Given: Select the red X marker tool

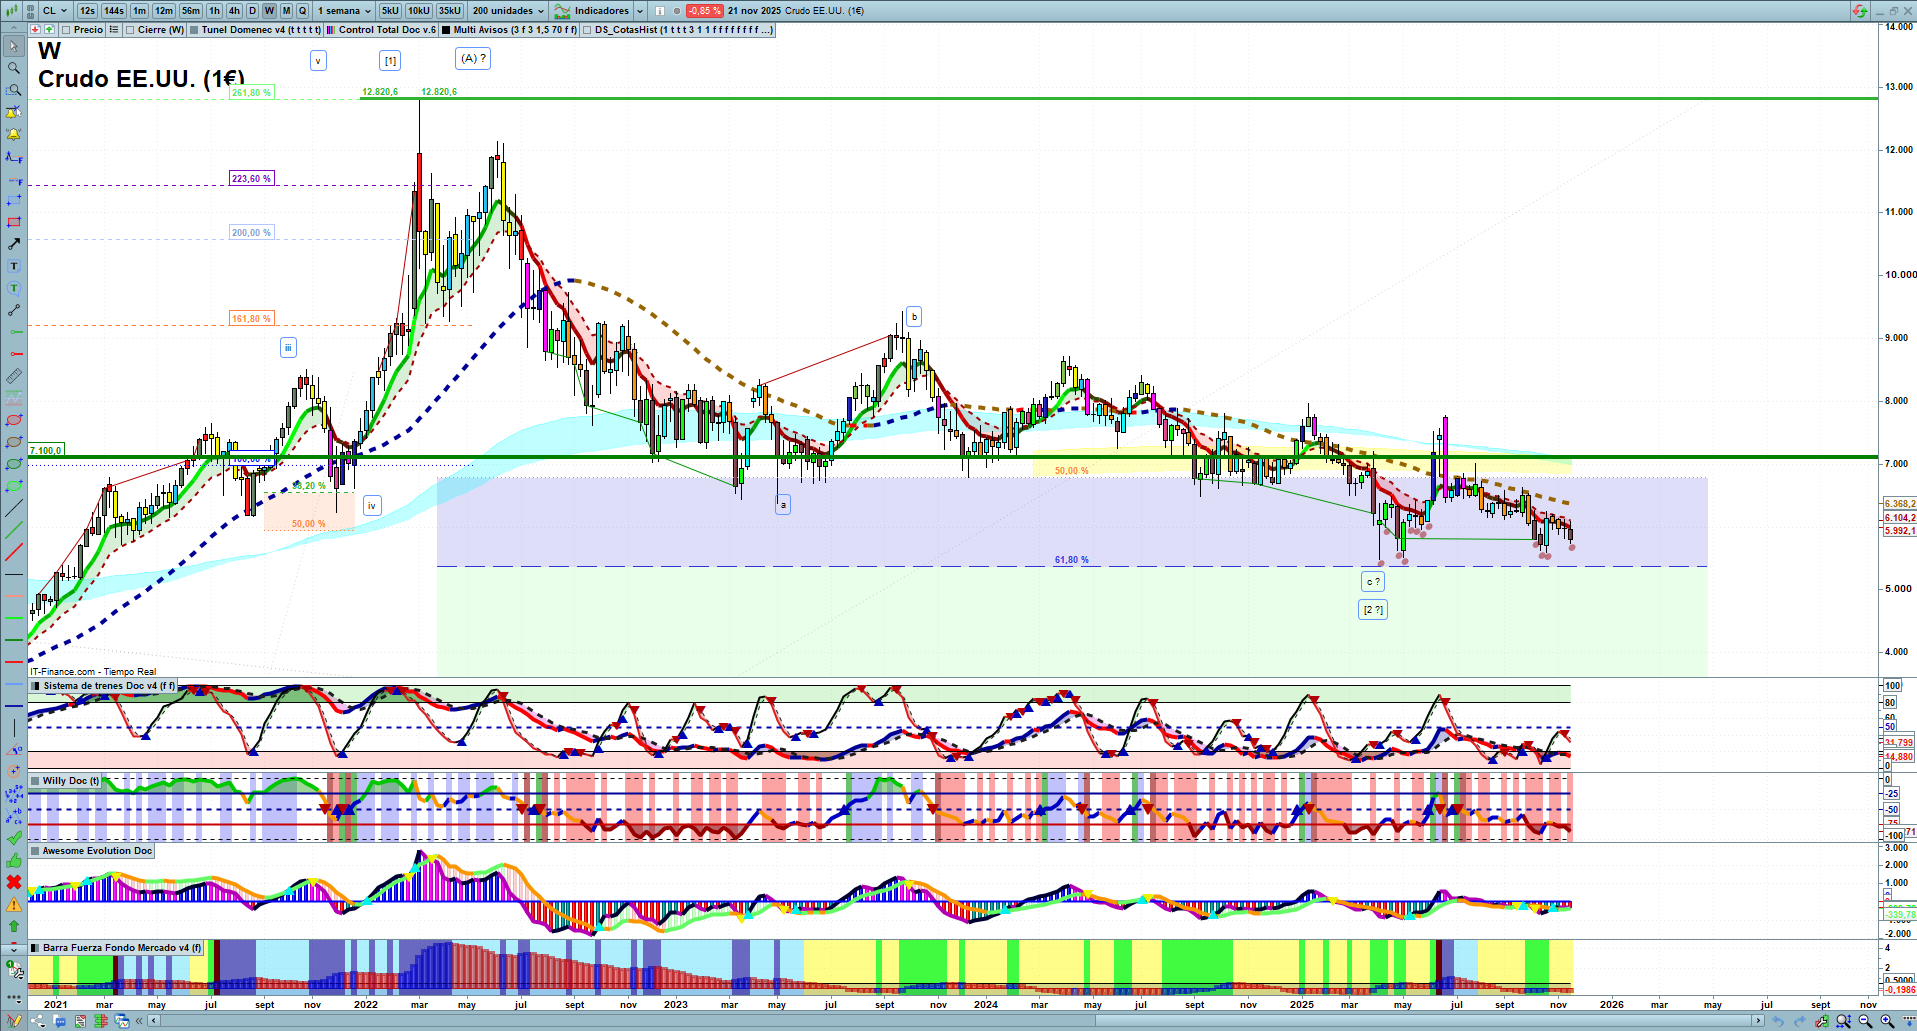Looking at the screenshot, I should pos(14,882).
